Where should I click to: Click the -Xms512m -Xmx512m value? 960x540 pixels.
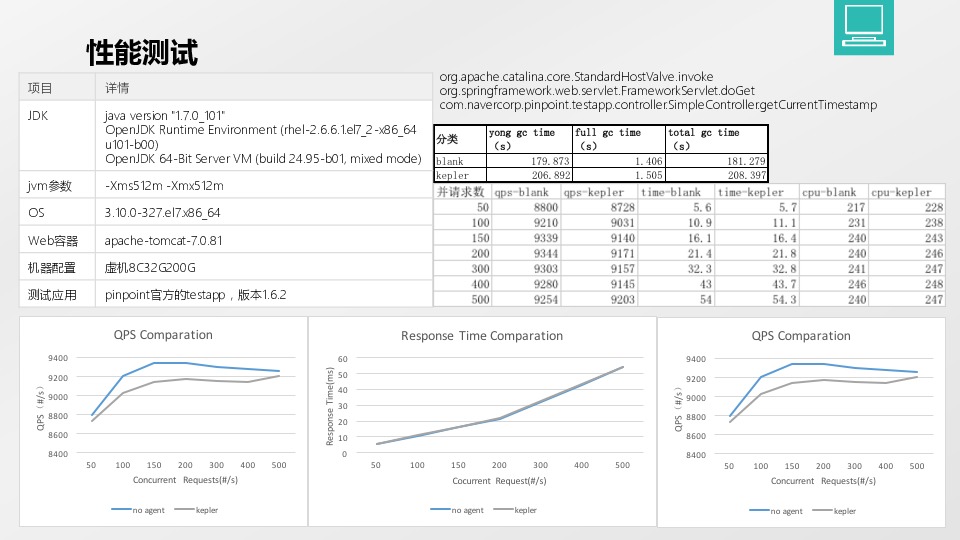click(164, 186)
